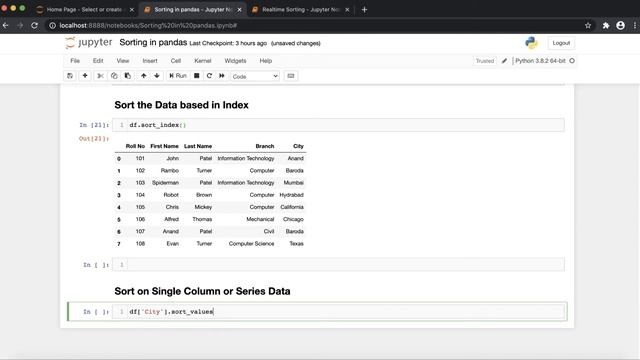Click the pencil edit mode icon
Image resolution: width=640 pixels, height=360 pixels.
504,61
